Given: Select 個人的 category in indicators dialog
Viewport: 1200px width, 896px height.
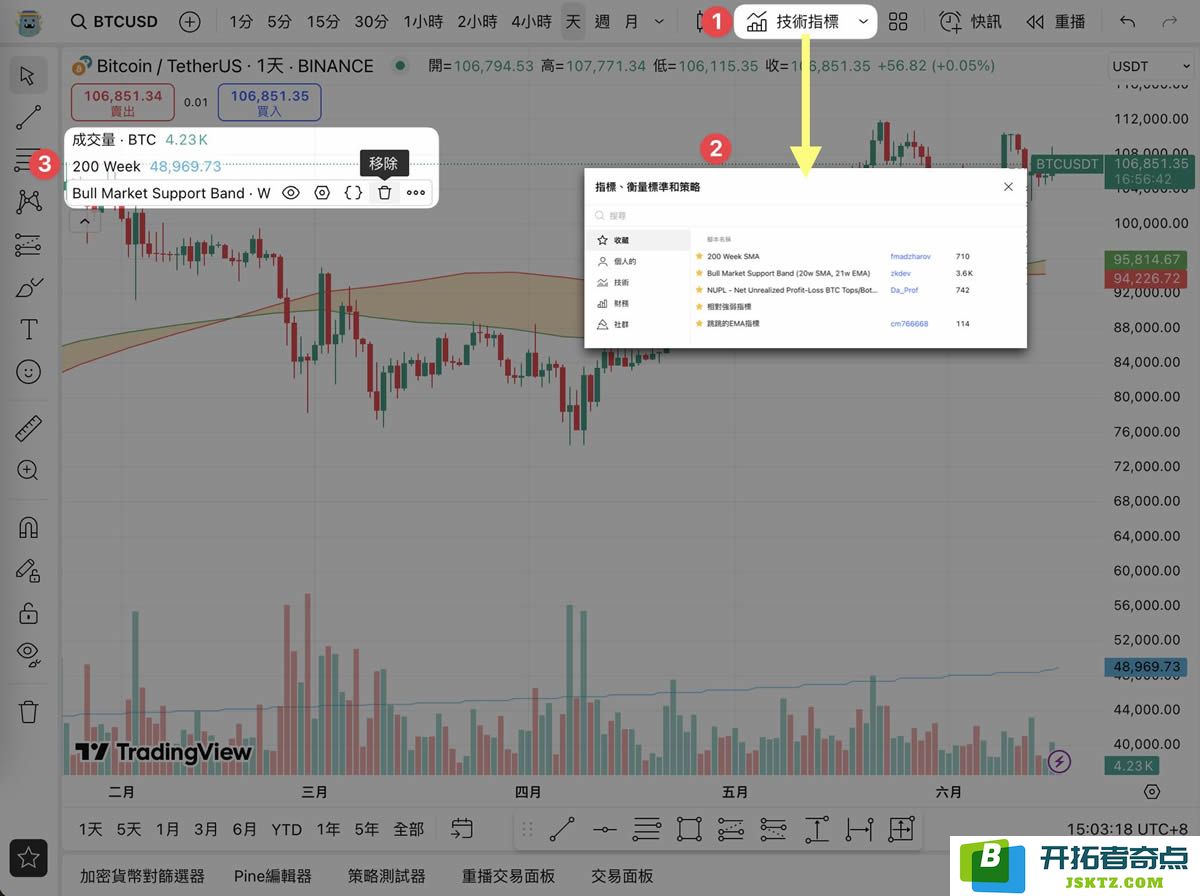Looking at the screenshot, I should 638,261.
